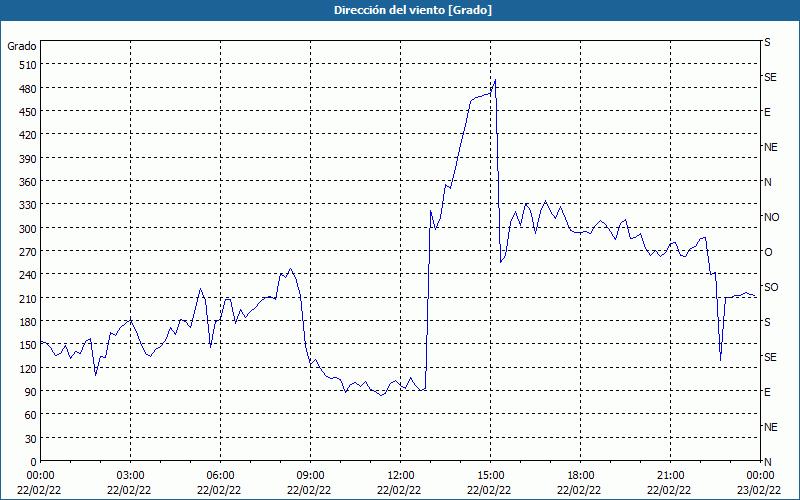Click the 03:00 time label on x-axis
The image size is (800, 500).
pos(131,476)
